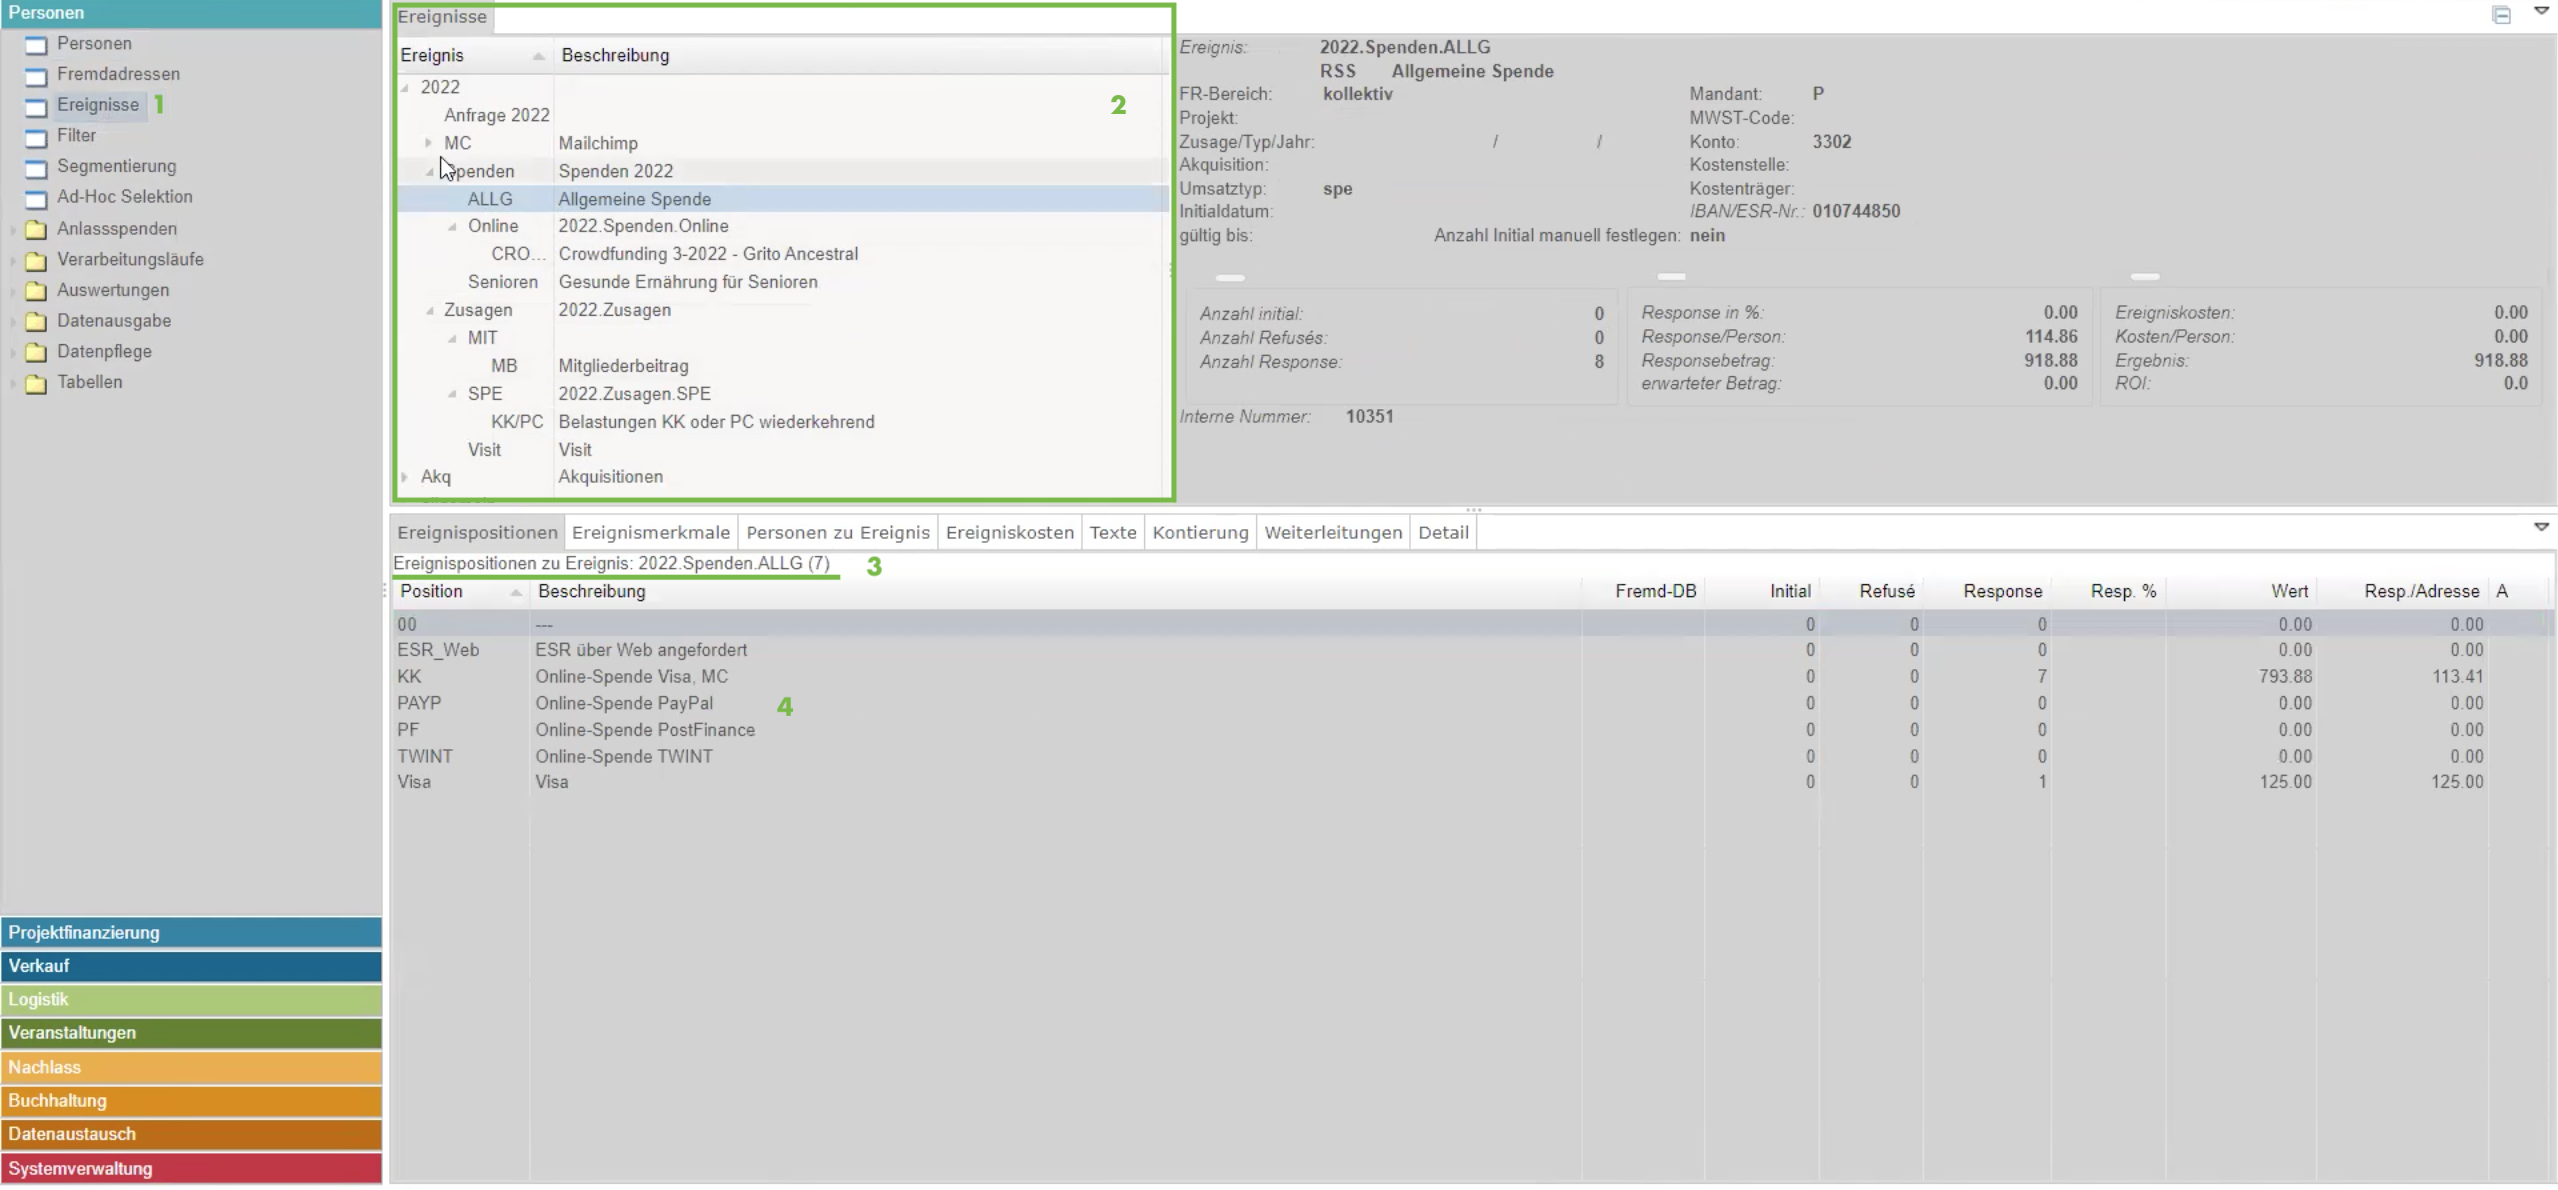Collapse the 2022 tree node

[x=406, y=88]
